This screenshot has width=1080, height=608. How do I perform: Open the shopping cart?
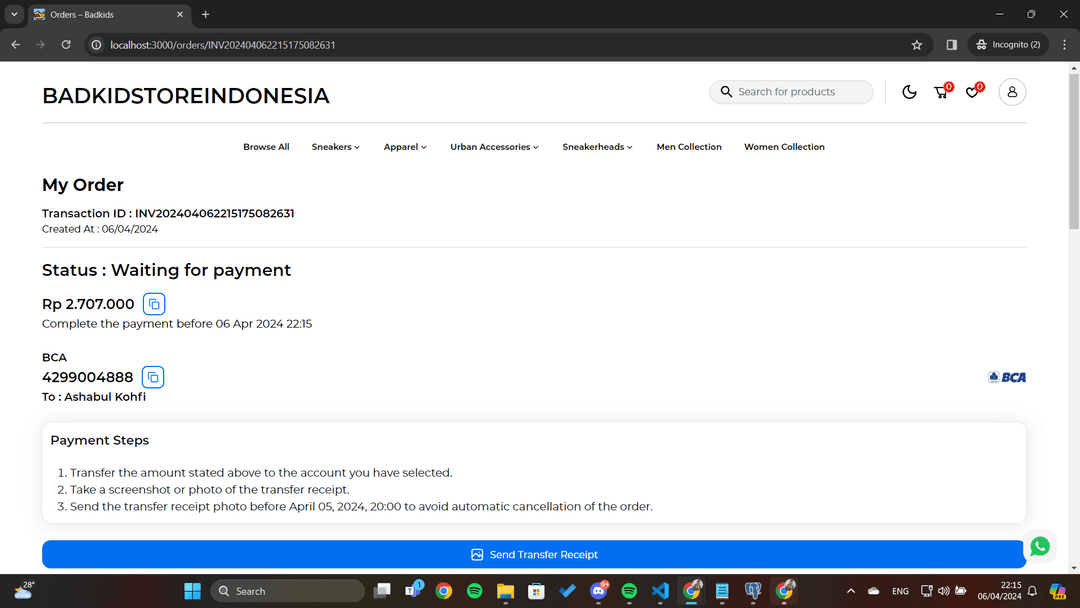point(942,92)
